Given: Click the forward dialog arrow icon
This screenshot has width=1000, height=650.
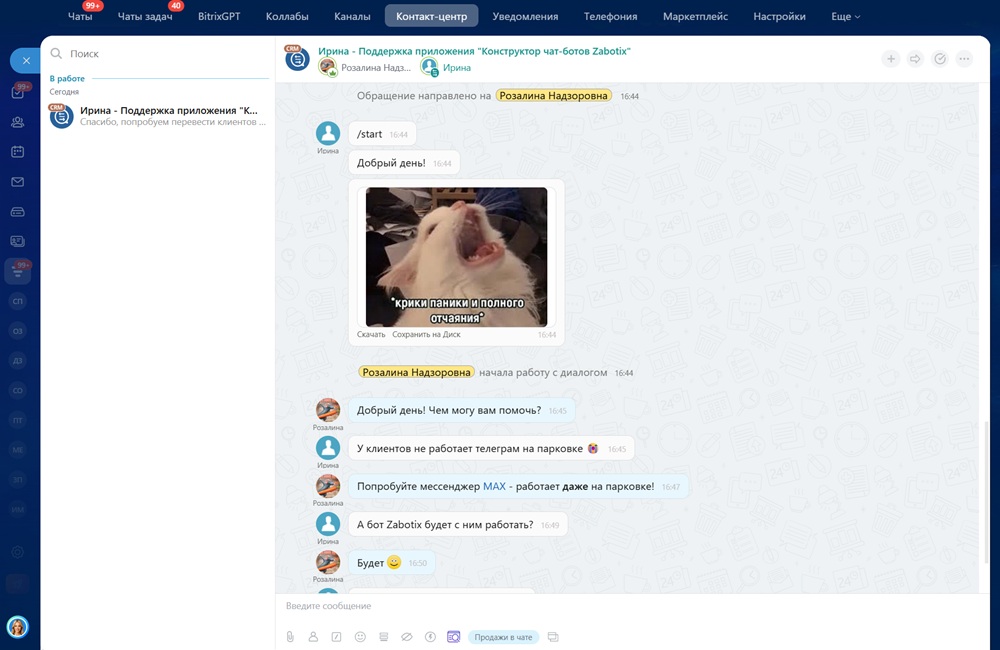Looking at the screenshot, I should click(x=915, y=59).
